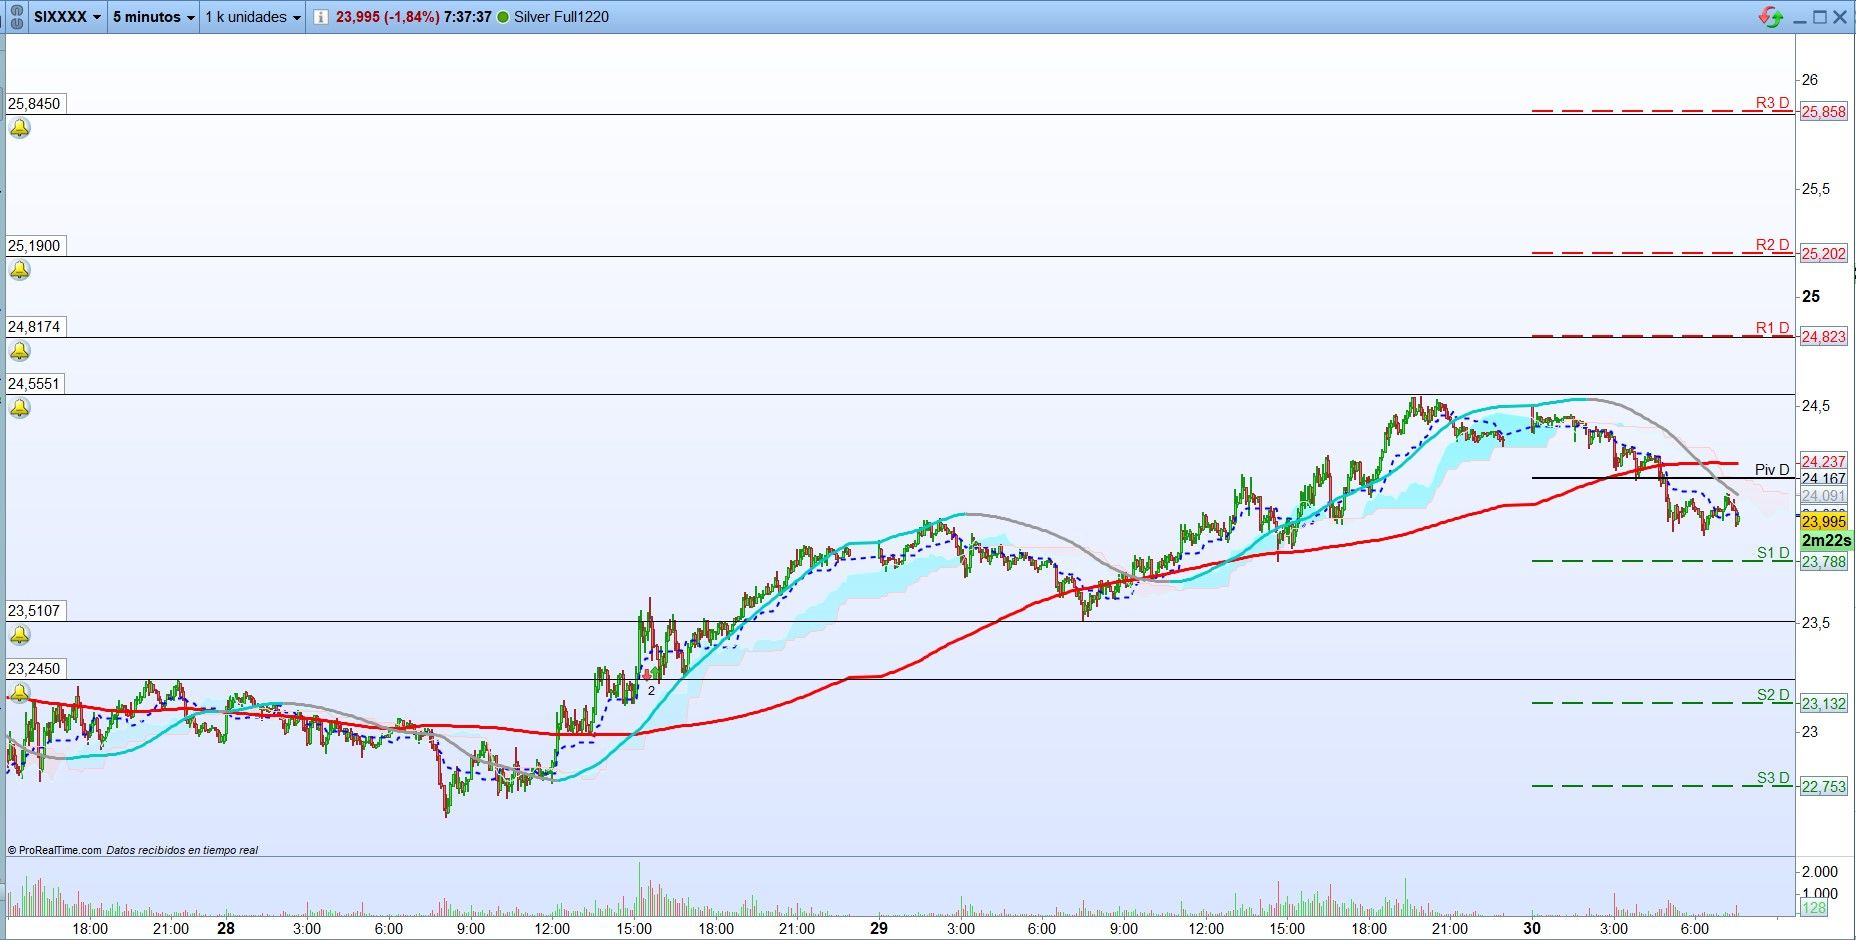Click the alert bell under 24,8174
The height and width of the screenshot is (940, 1856).
tap(20, 351)
